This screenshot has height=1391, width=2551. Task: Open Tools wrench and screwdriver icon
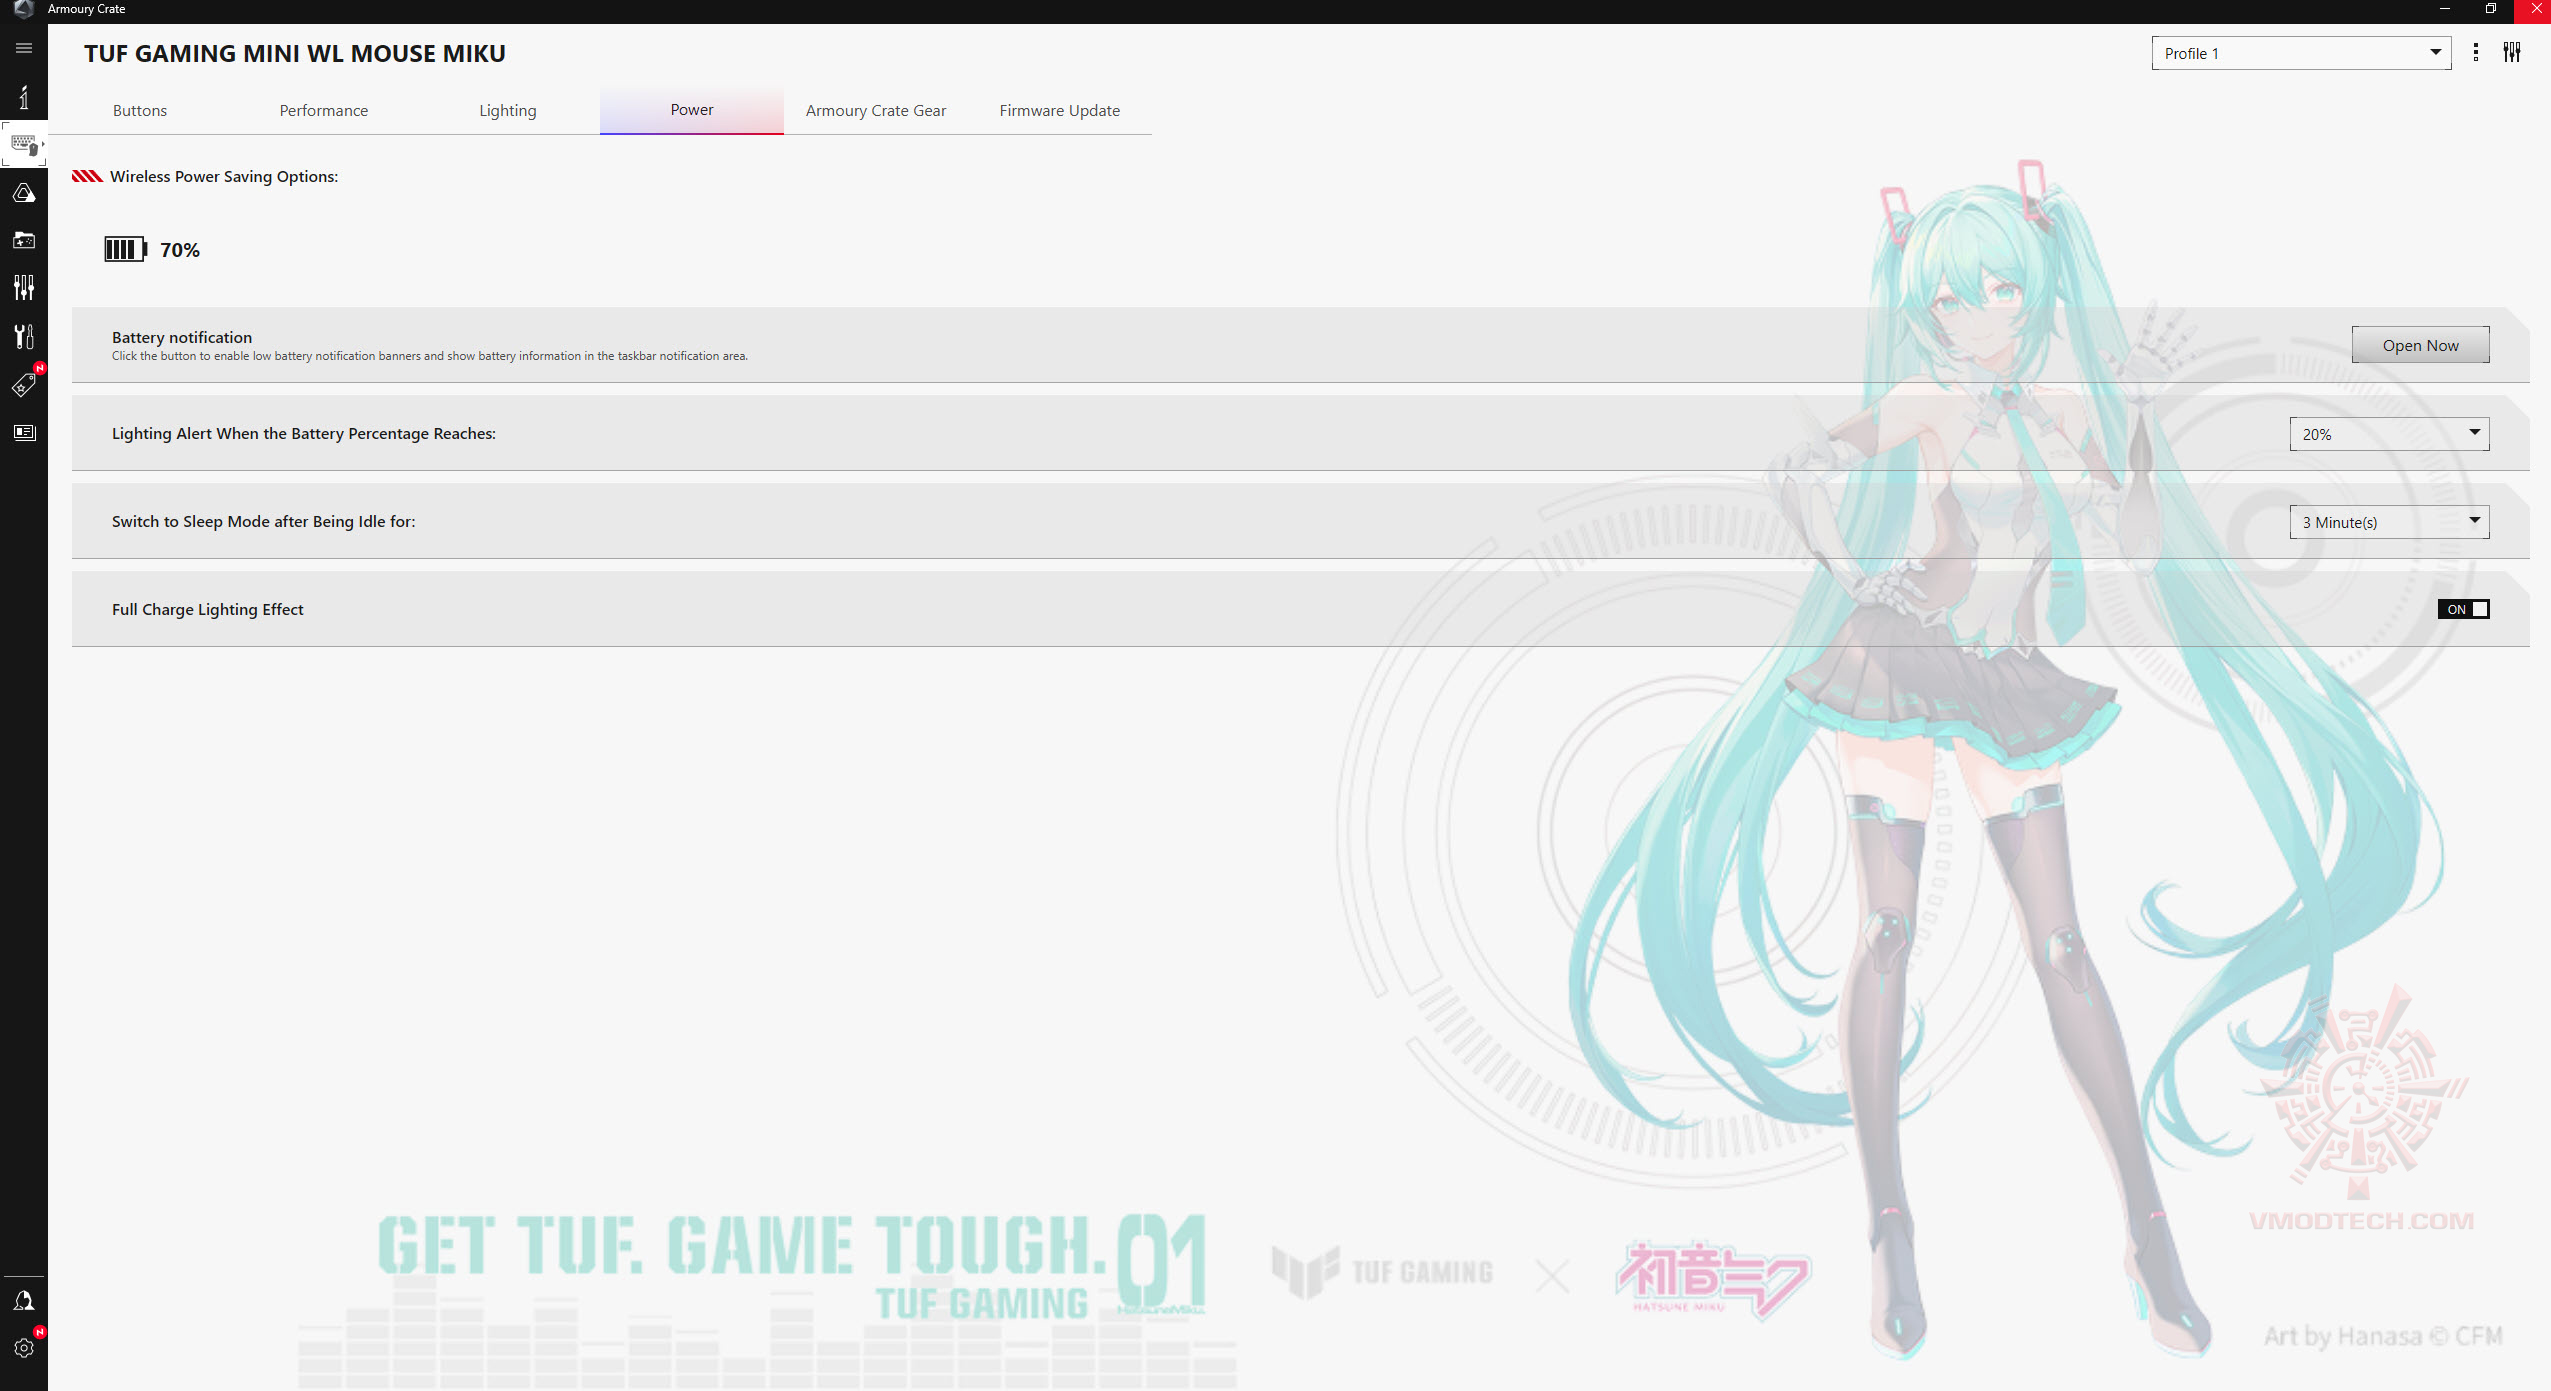pyautogui.click(x=24, y=336)
